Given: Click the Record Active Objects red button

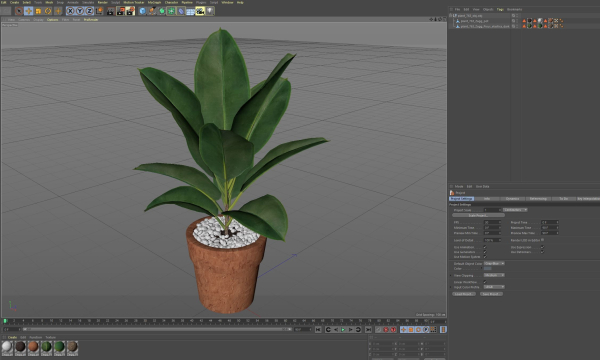Looking at the screenshot, I should (386, 329).
